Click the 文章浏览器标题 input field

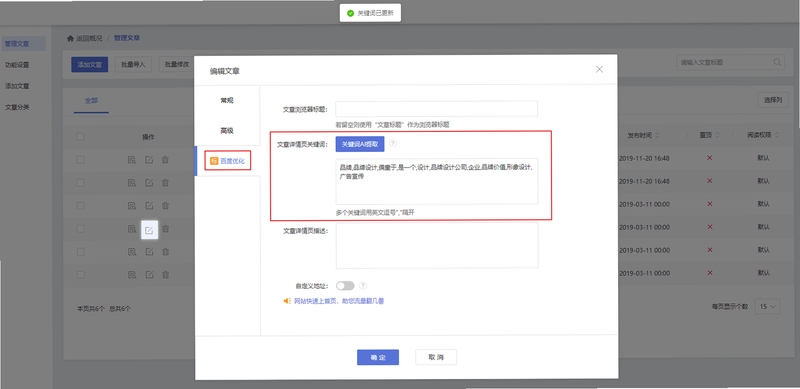[436, 109]
